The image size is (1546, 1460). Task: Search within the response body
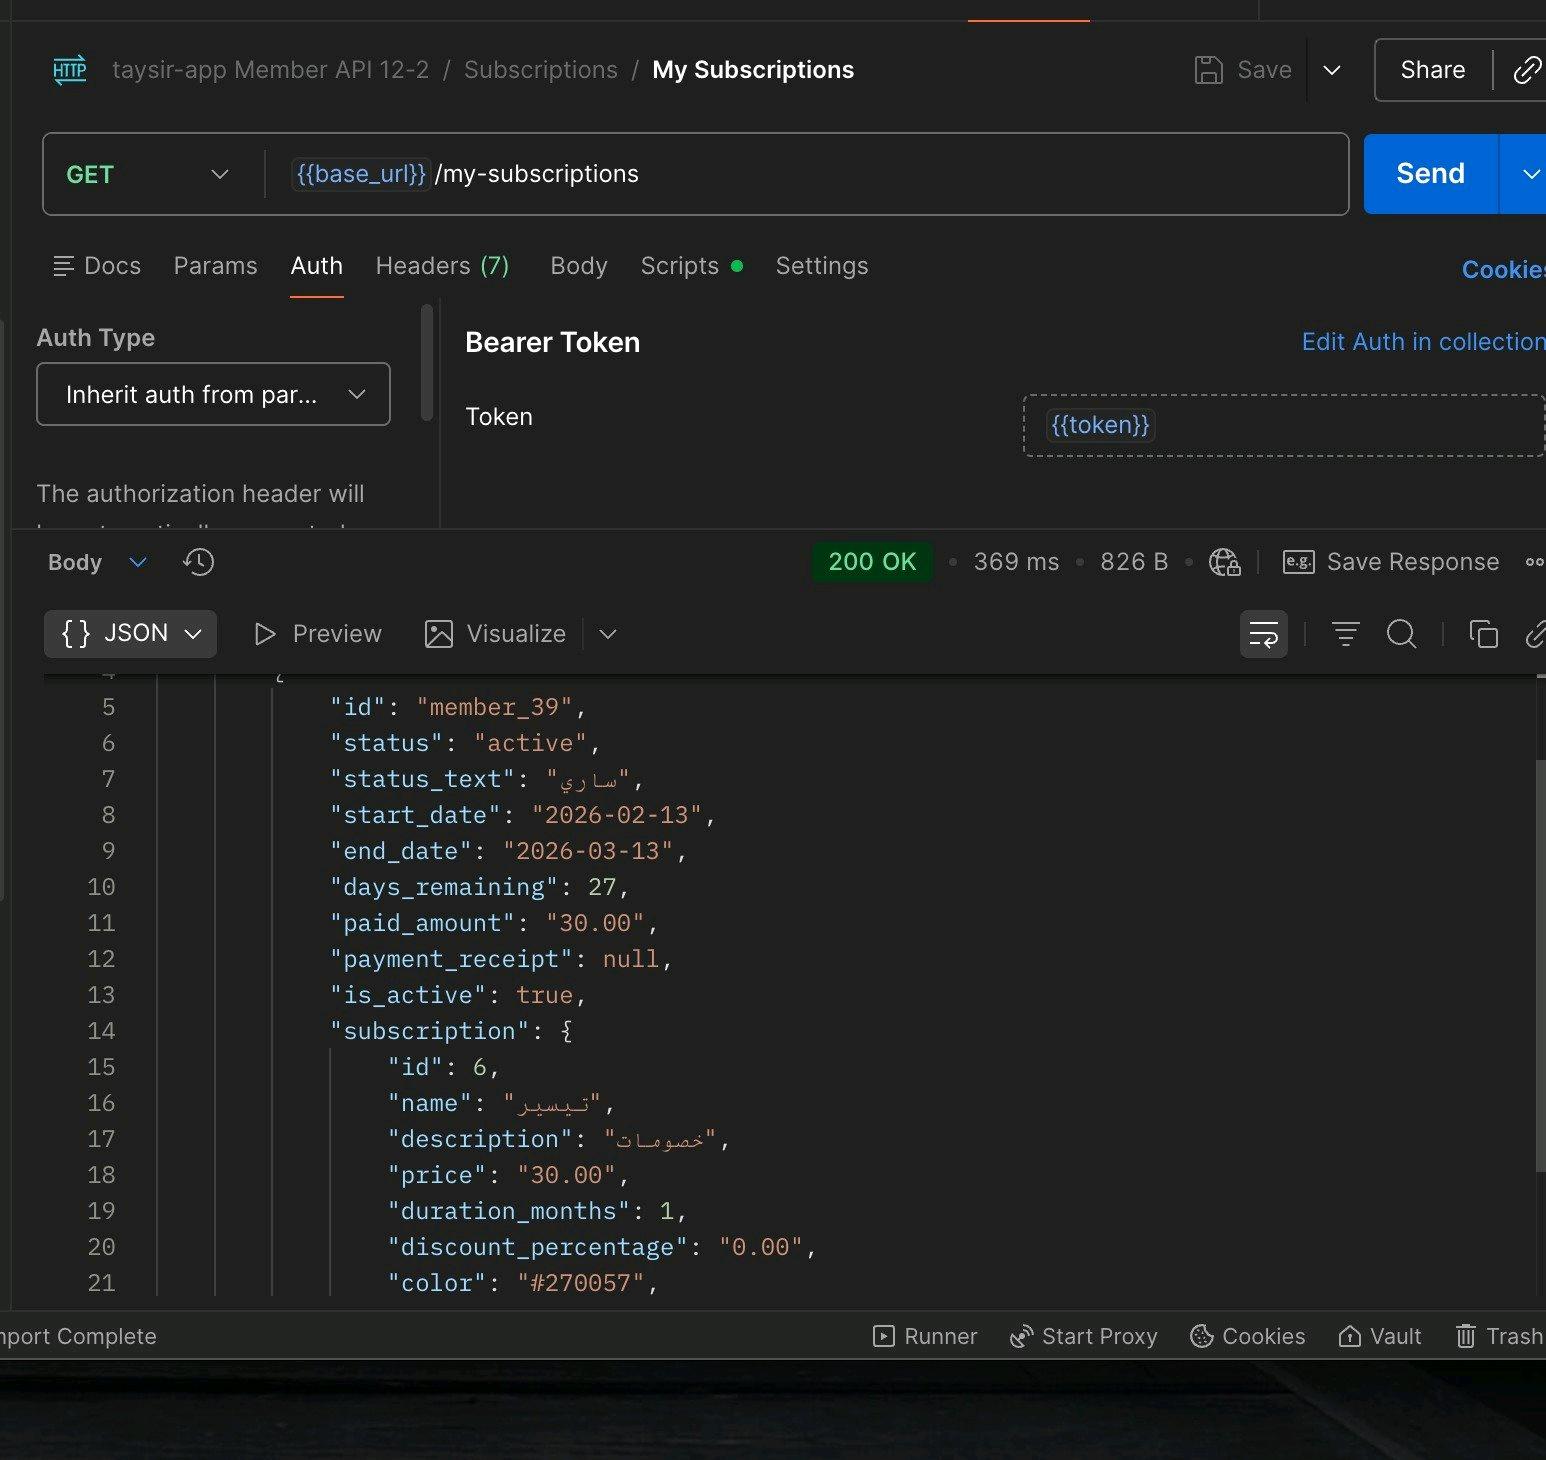click(1401, 634)
